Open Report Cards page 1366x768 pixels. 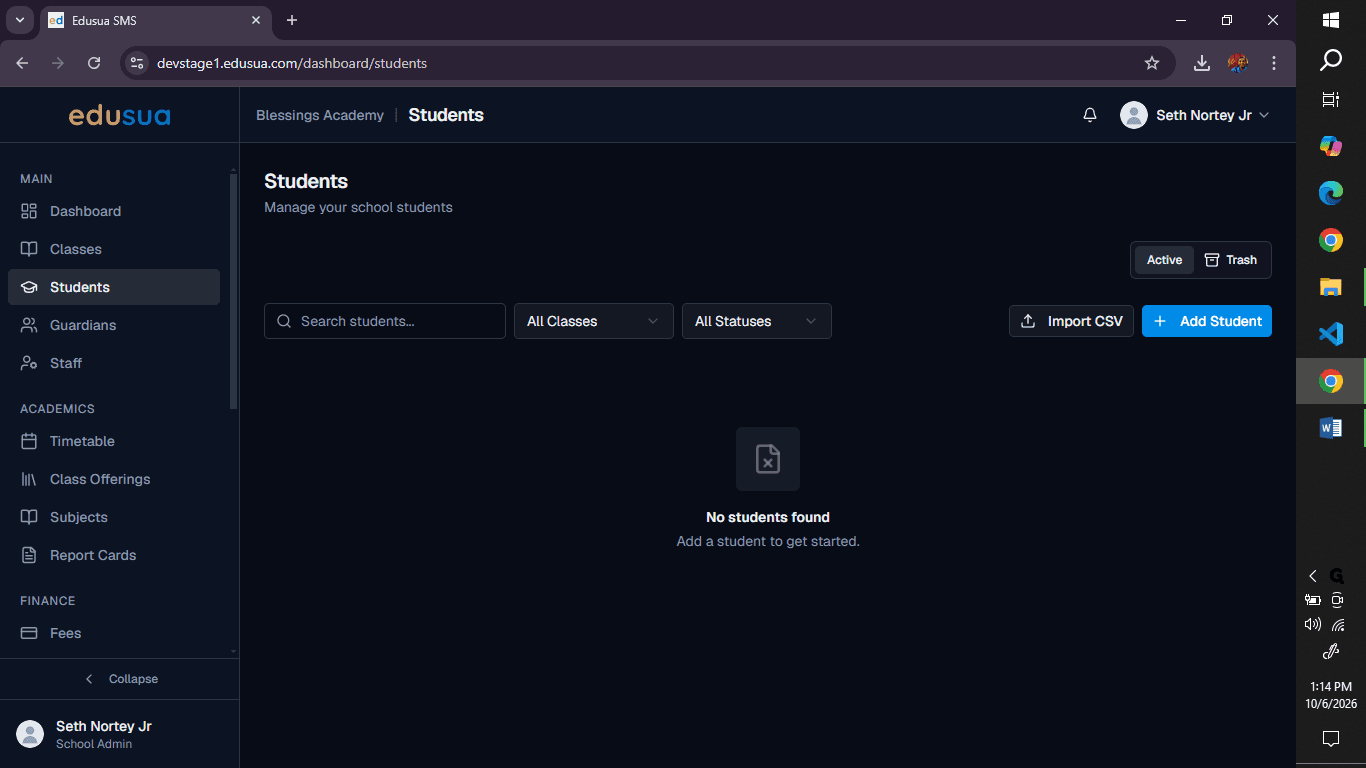pyautogui.click(x=114, y=555)
